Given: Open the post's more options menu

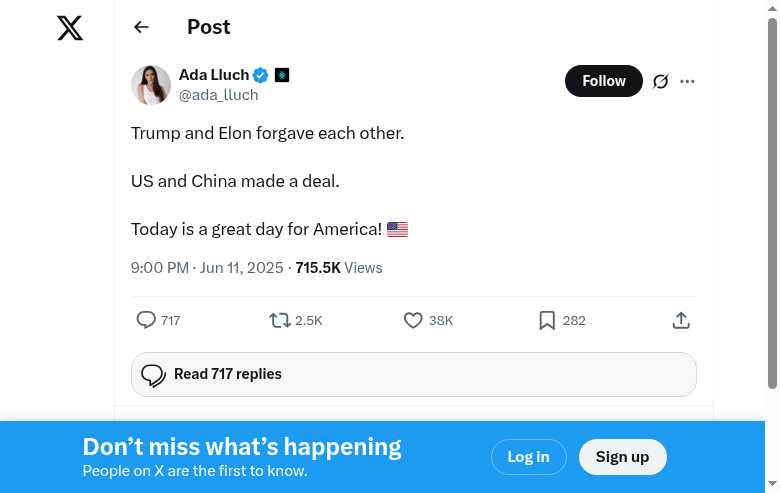Looking at the screenshot, I should point(687,81).
